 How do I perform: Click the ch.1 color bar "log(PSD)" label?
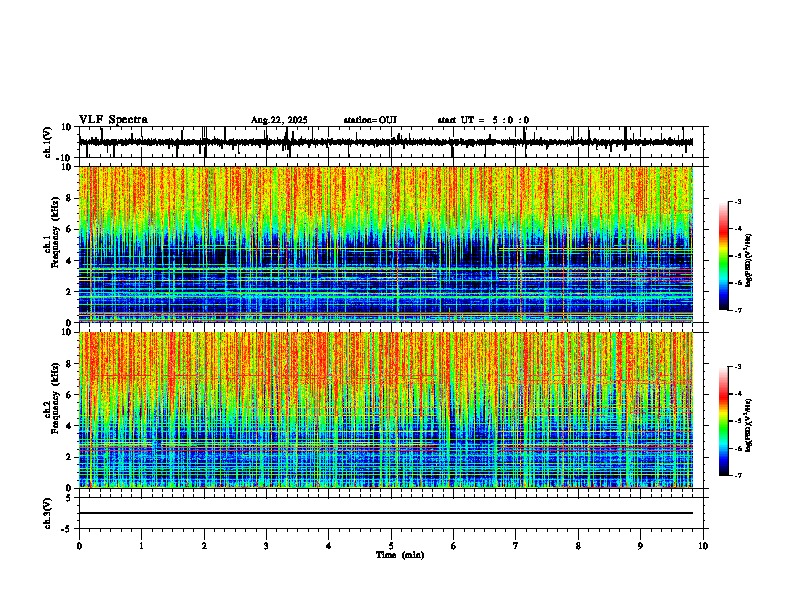(749, 261)
